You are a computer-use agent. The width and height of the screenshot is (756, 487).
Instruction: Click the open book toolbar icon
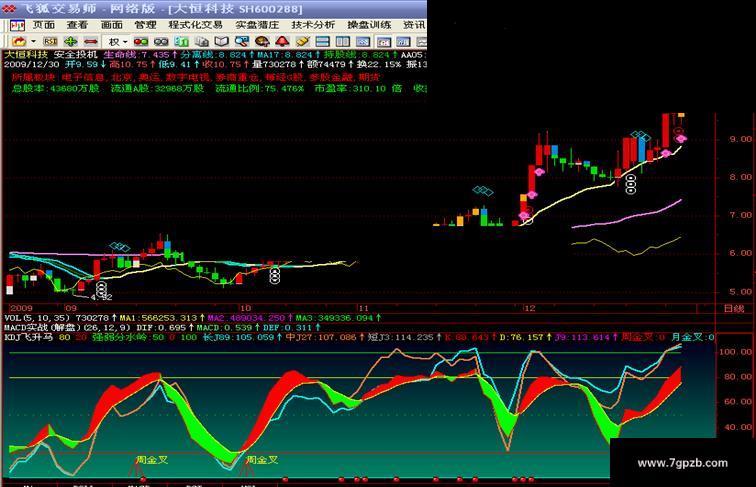point(221,42)
